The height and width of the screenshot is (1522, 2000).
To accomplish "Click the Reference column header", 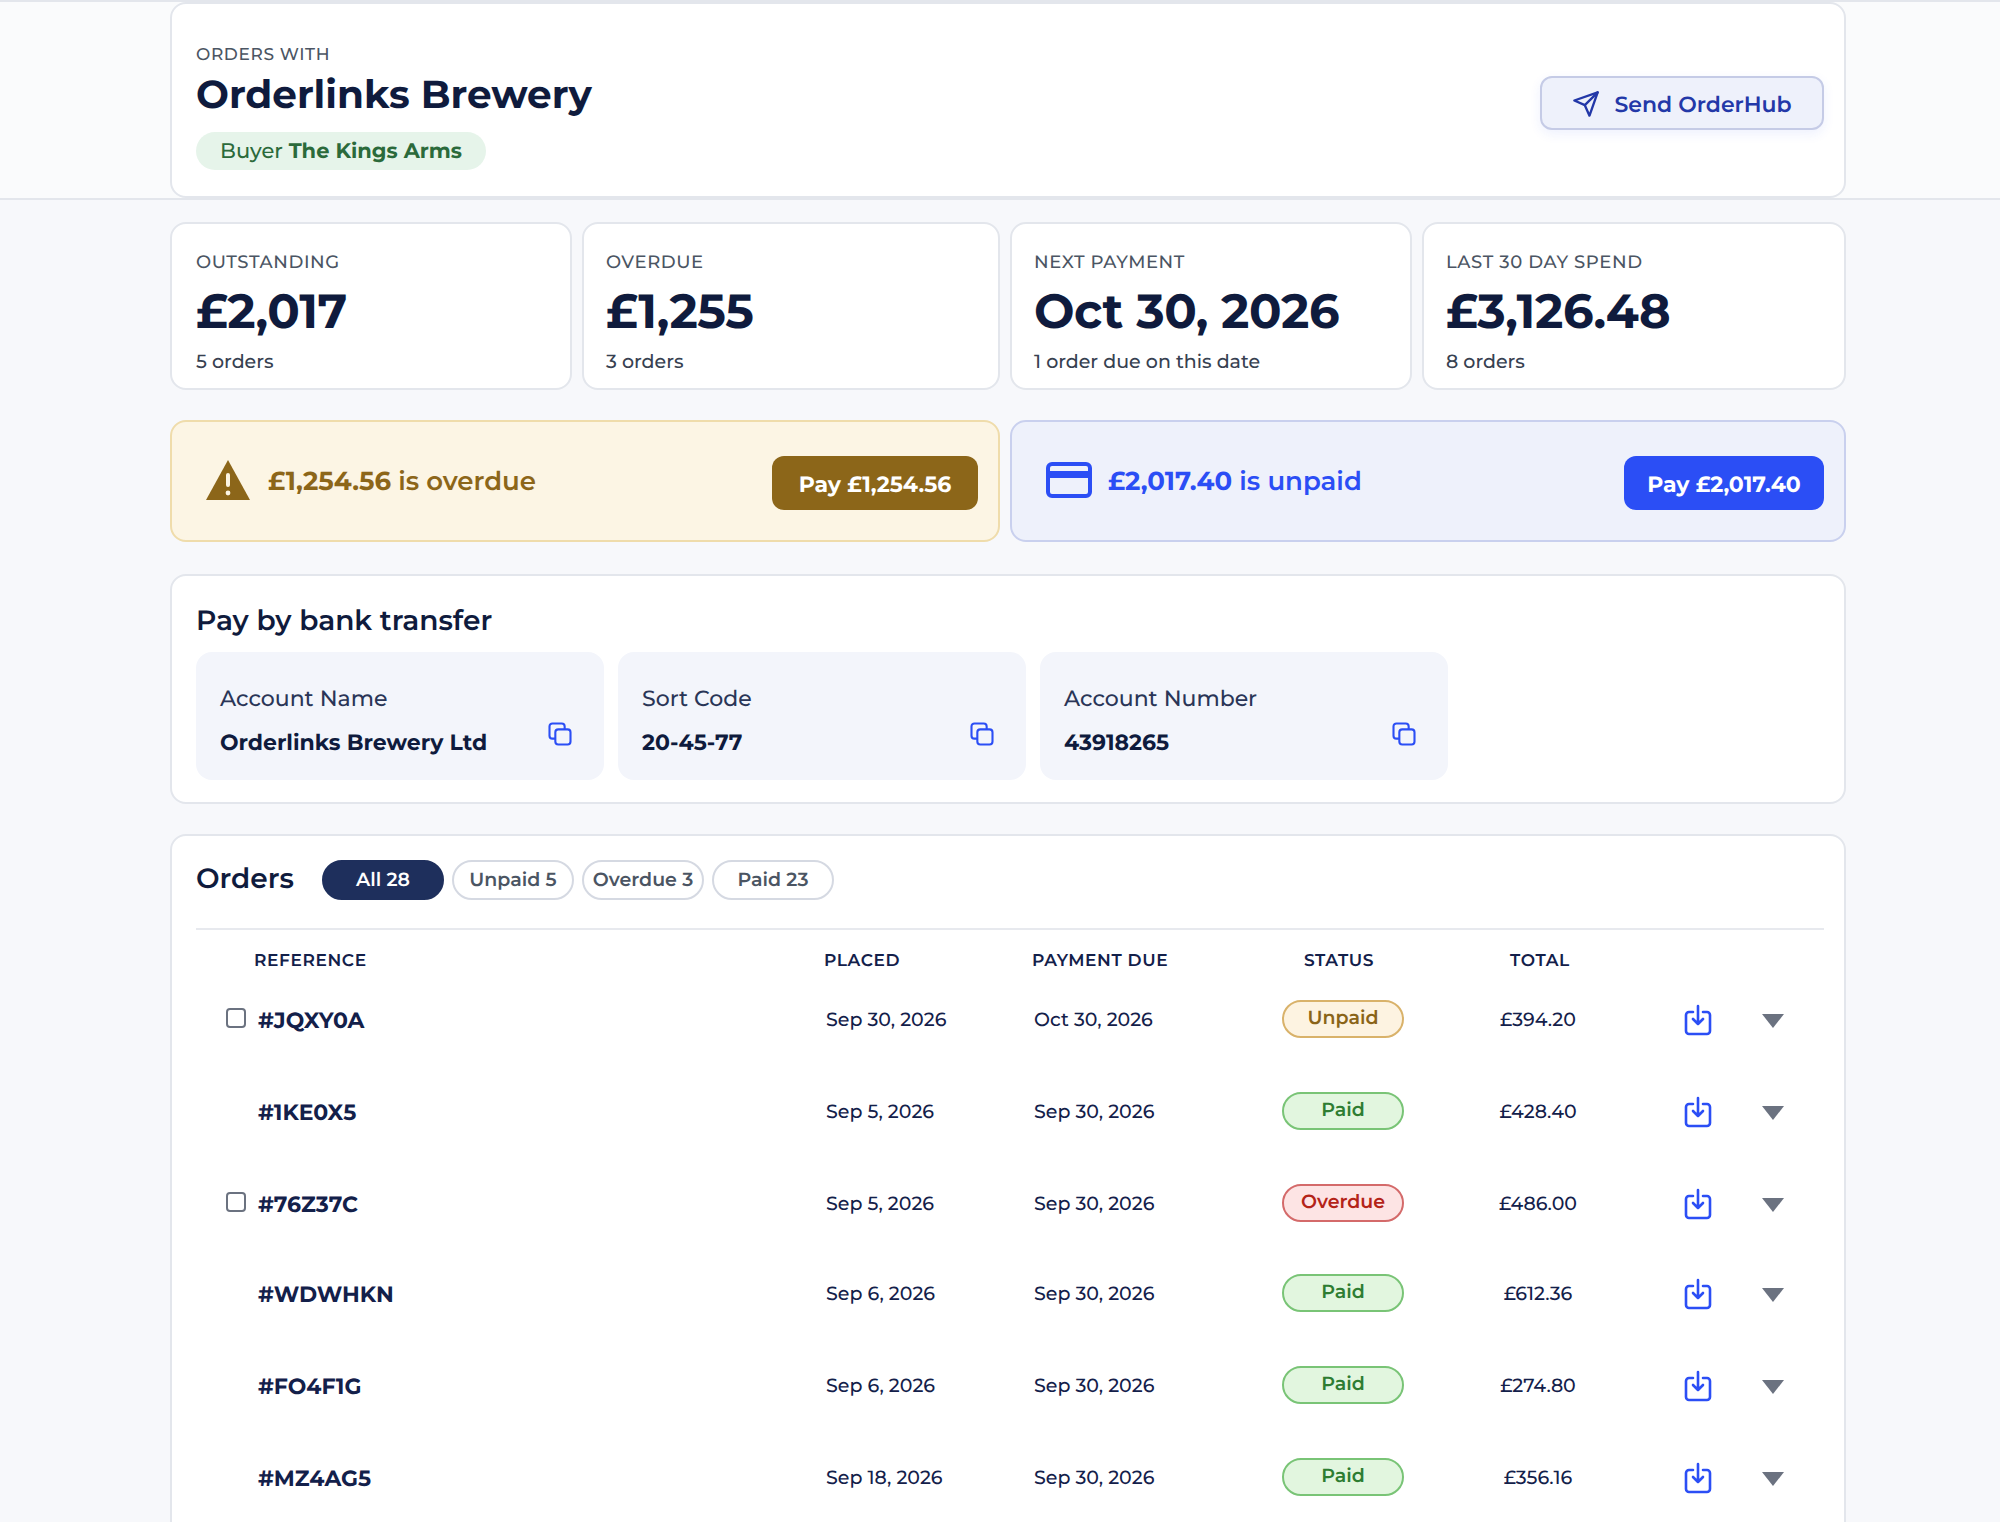I will 310,960.
